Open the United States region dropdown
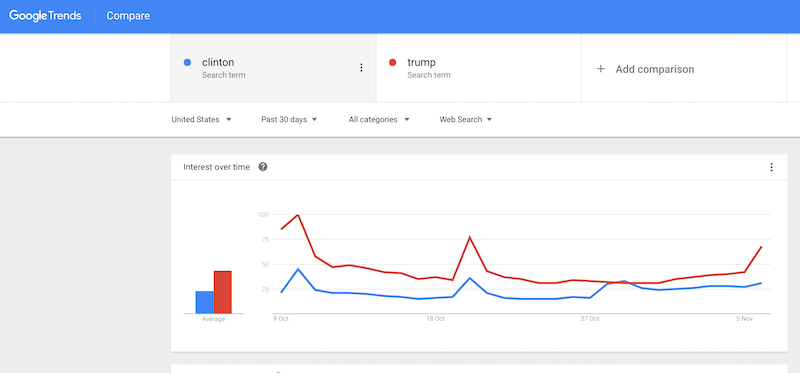 tap(201, 119)
